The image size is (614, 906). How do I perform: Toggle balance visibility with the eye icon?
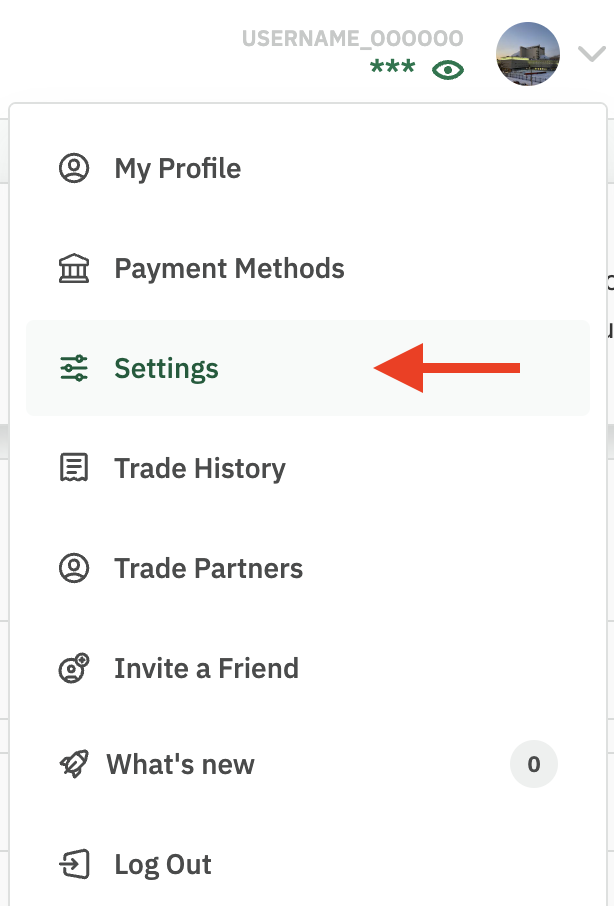448,70
